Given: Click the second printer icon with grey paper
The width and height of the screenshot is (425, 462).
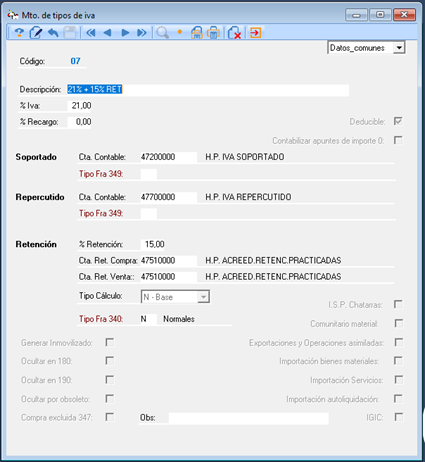Looking at the screenshot, I should coord(213,33).
